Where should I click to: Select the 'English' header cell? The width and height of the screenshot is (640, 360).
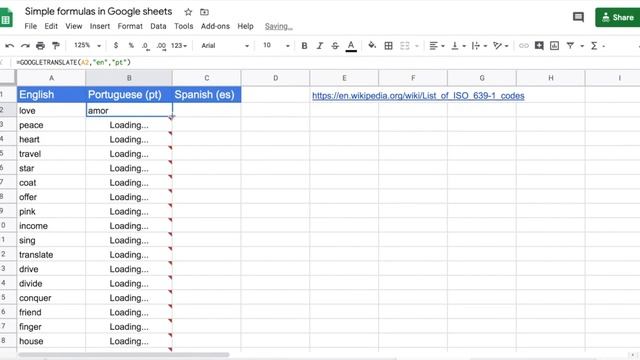pos(51,95)
